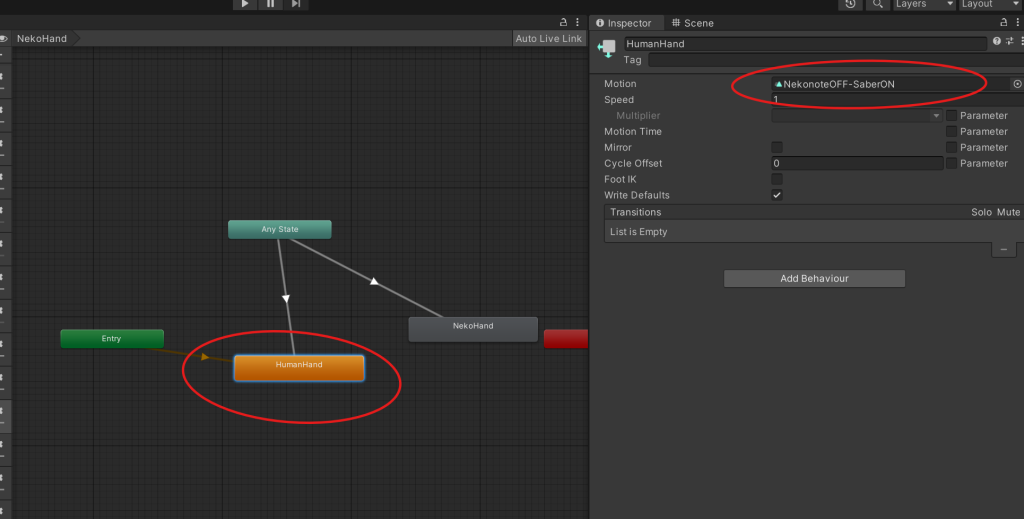
Task: Enable the Mirror checkbox
Action: tap(777, 148)
